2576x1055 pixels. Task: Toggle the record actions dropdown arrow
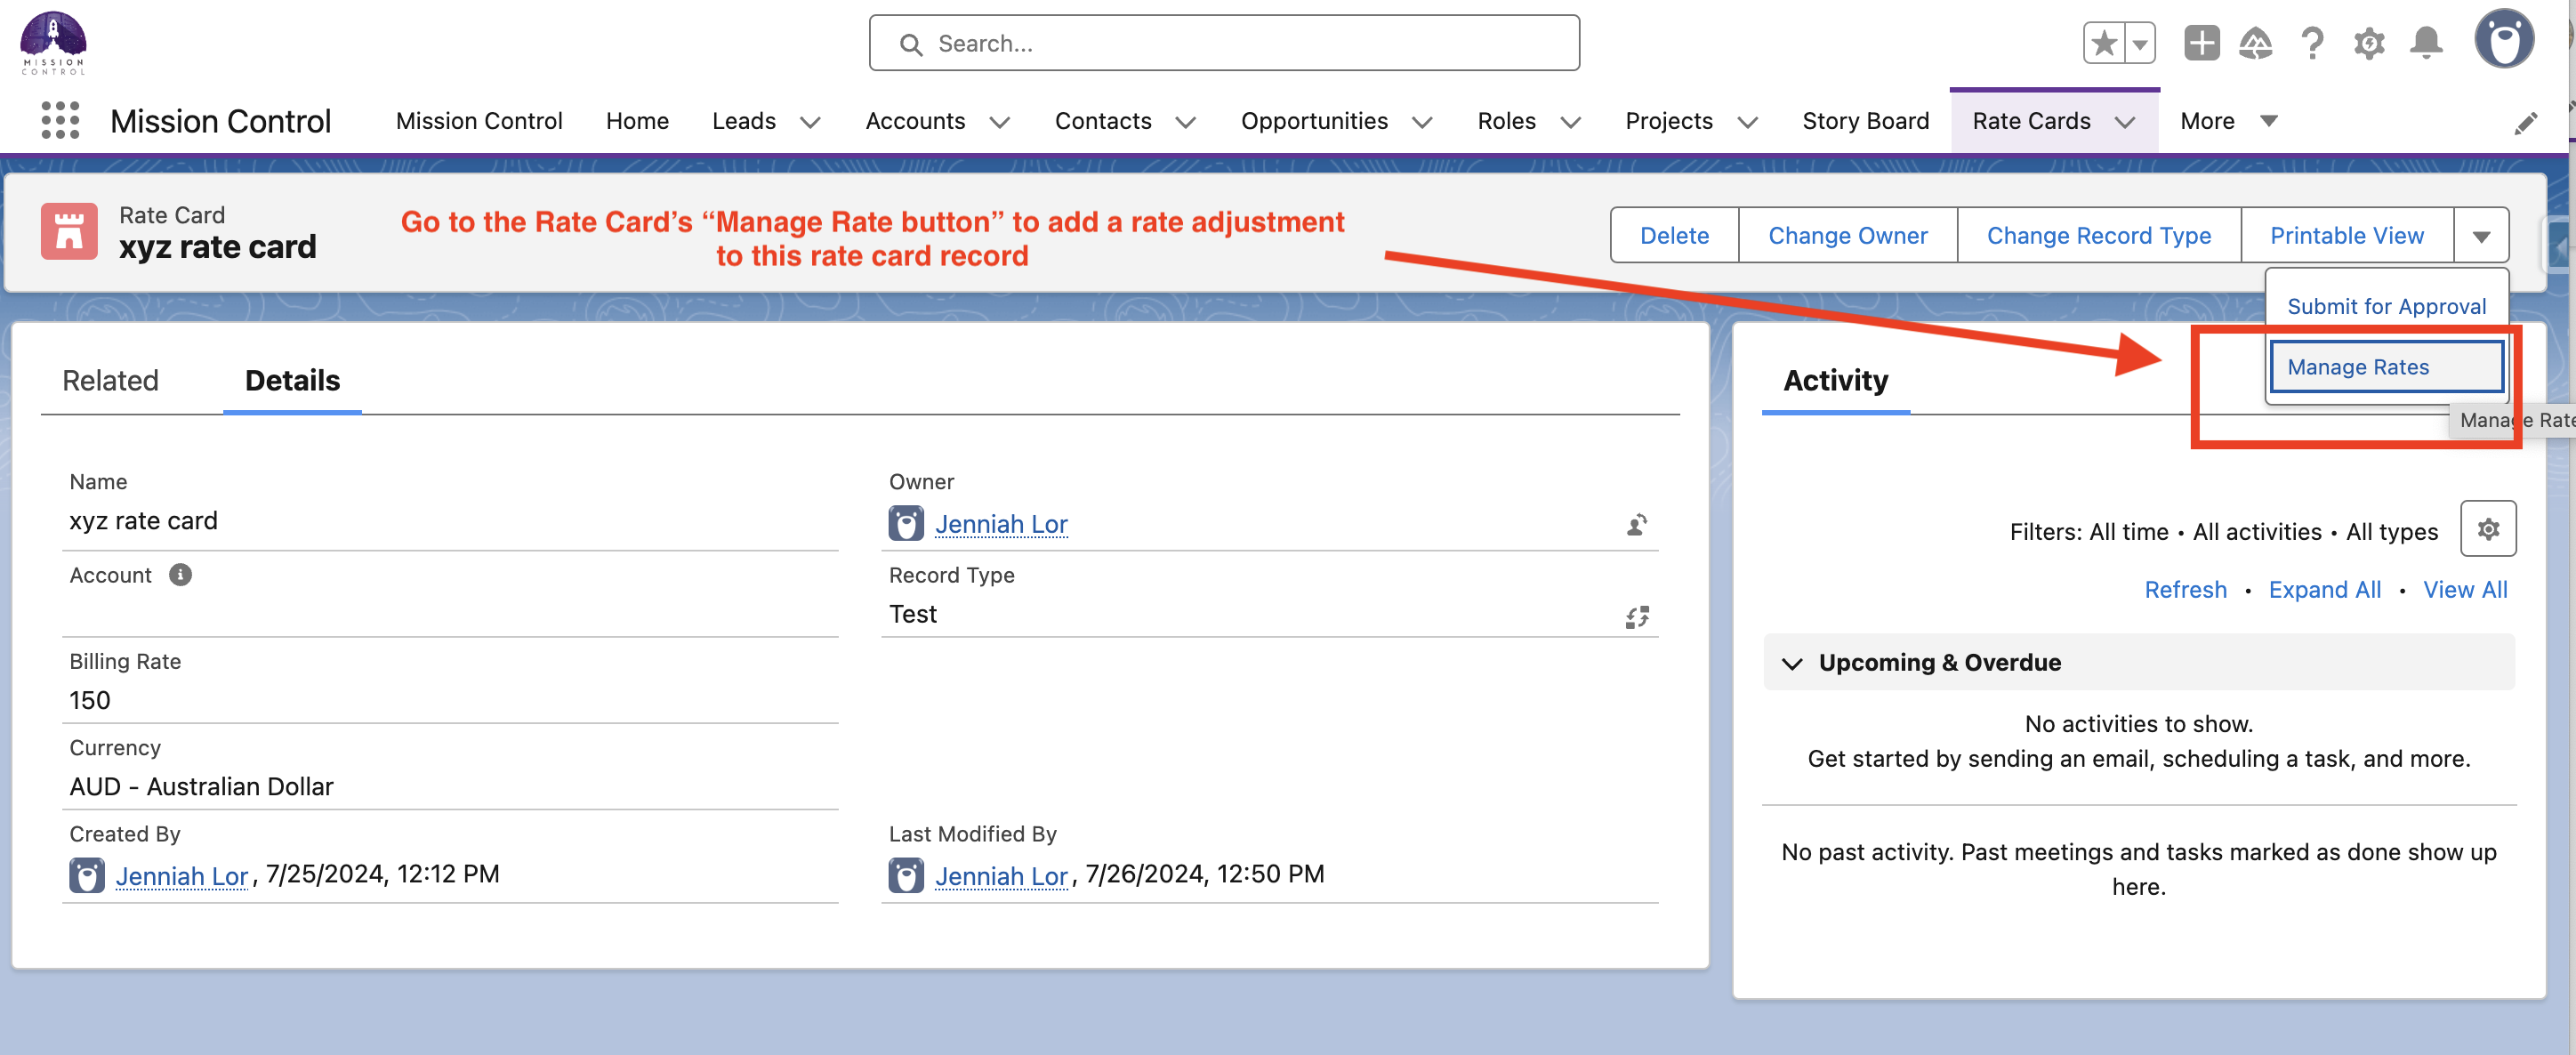coord(2481,236)
